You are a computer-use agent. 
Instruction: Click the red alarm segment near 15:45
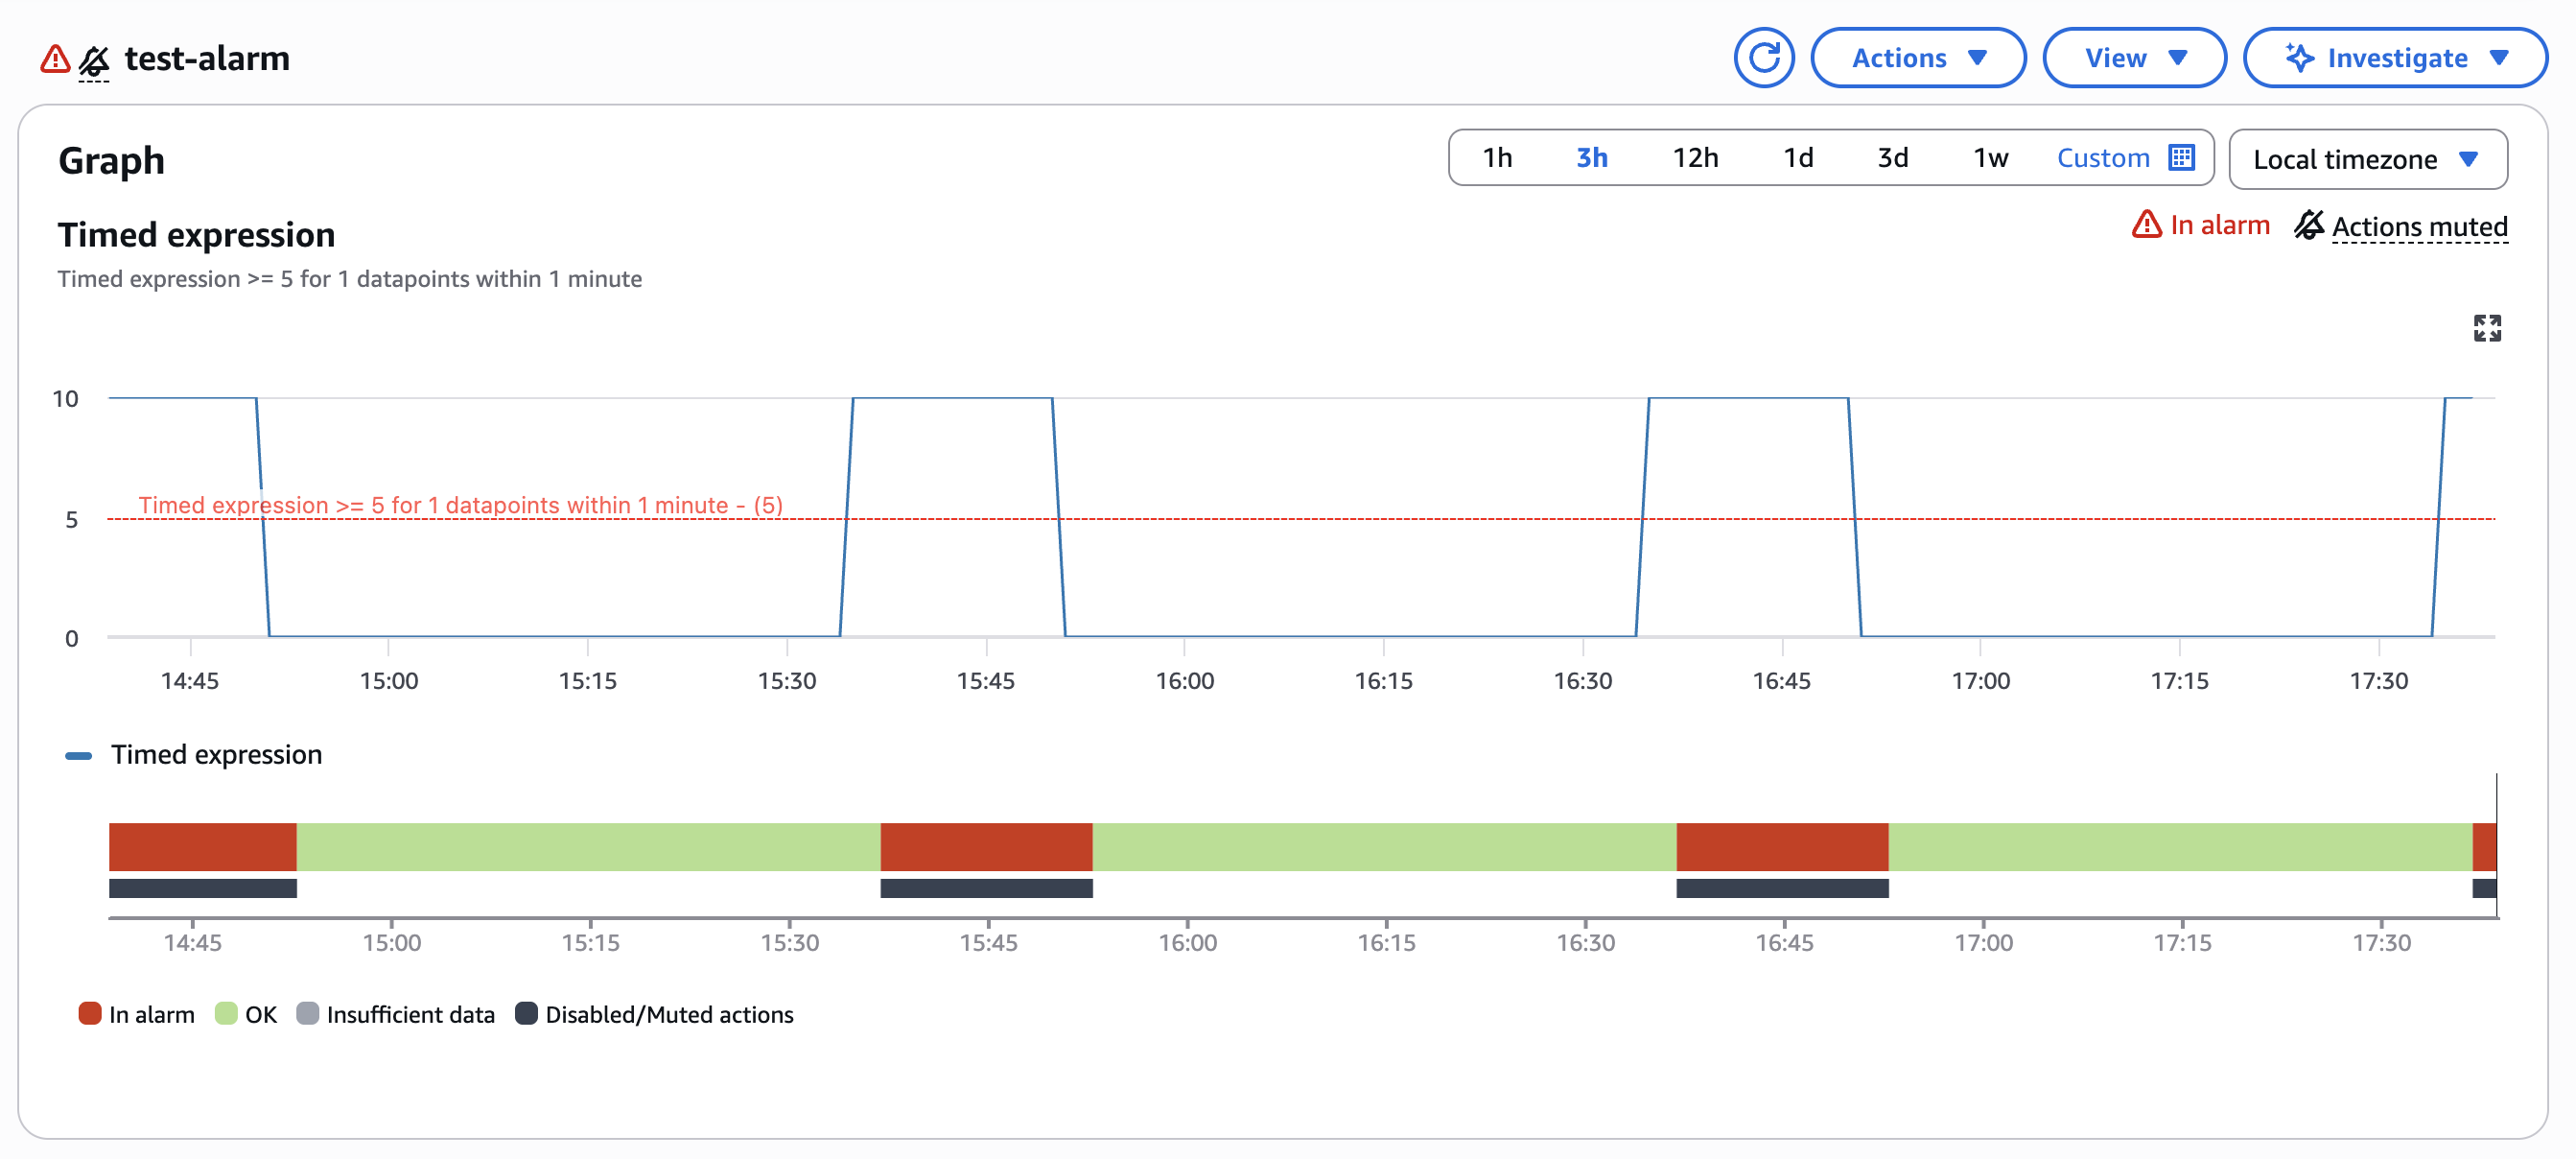pos(986,846)
